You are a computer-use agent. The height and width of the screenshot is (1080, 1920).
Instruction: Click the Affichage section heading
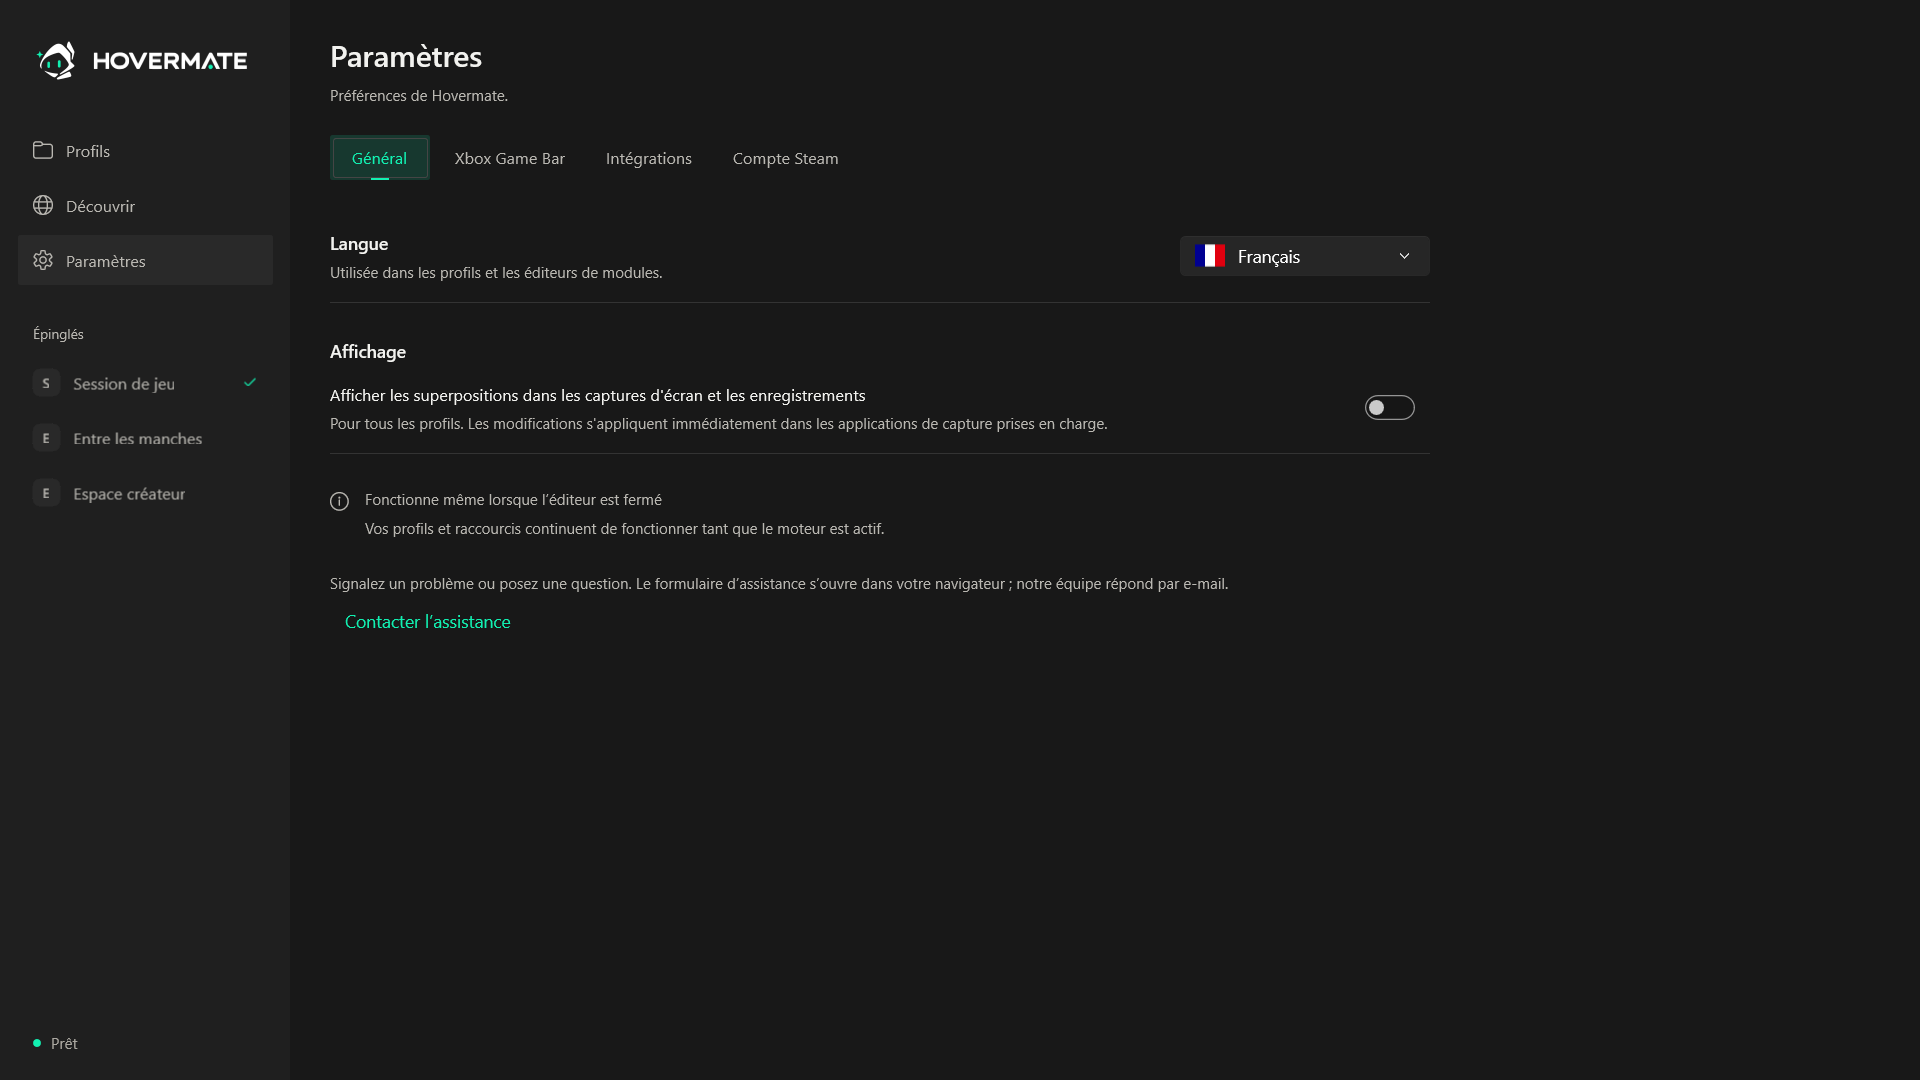coord(368,351)
